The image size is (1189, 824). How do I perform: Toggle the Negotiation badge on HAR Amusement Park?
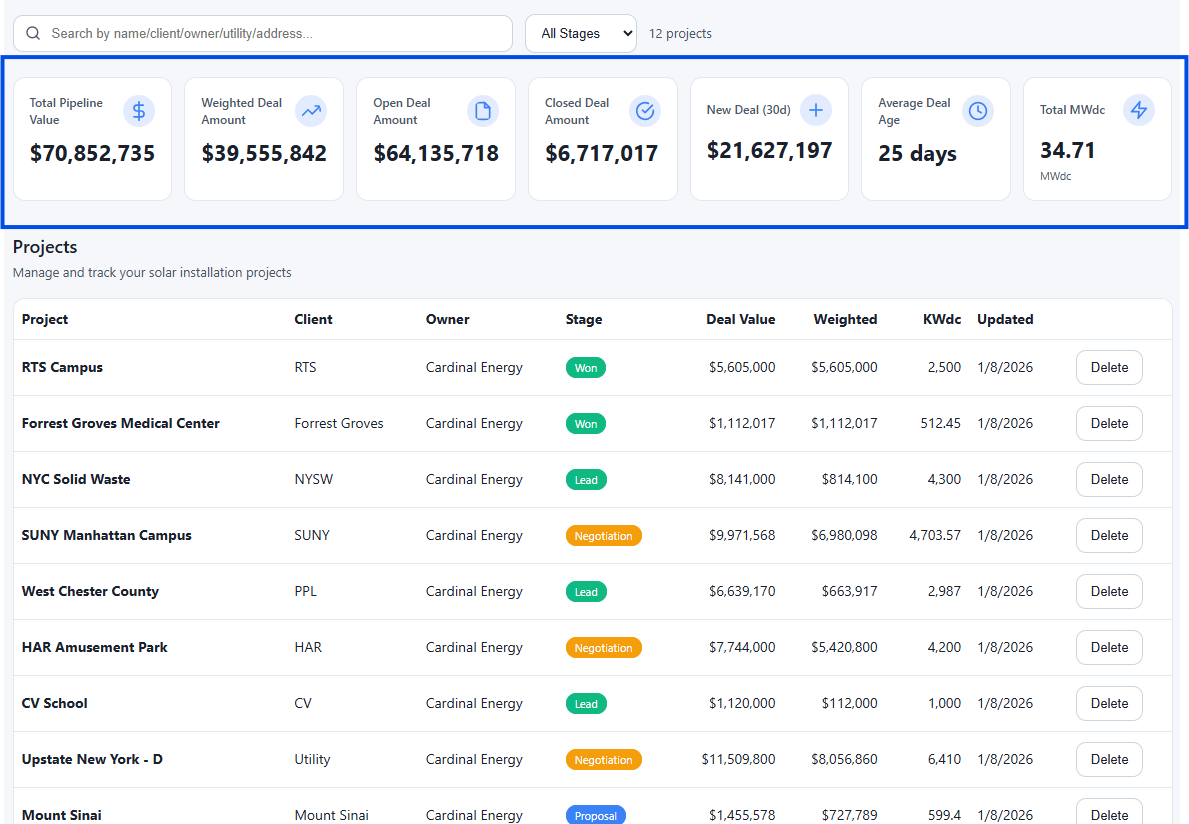[x=603, y=647]
